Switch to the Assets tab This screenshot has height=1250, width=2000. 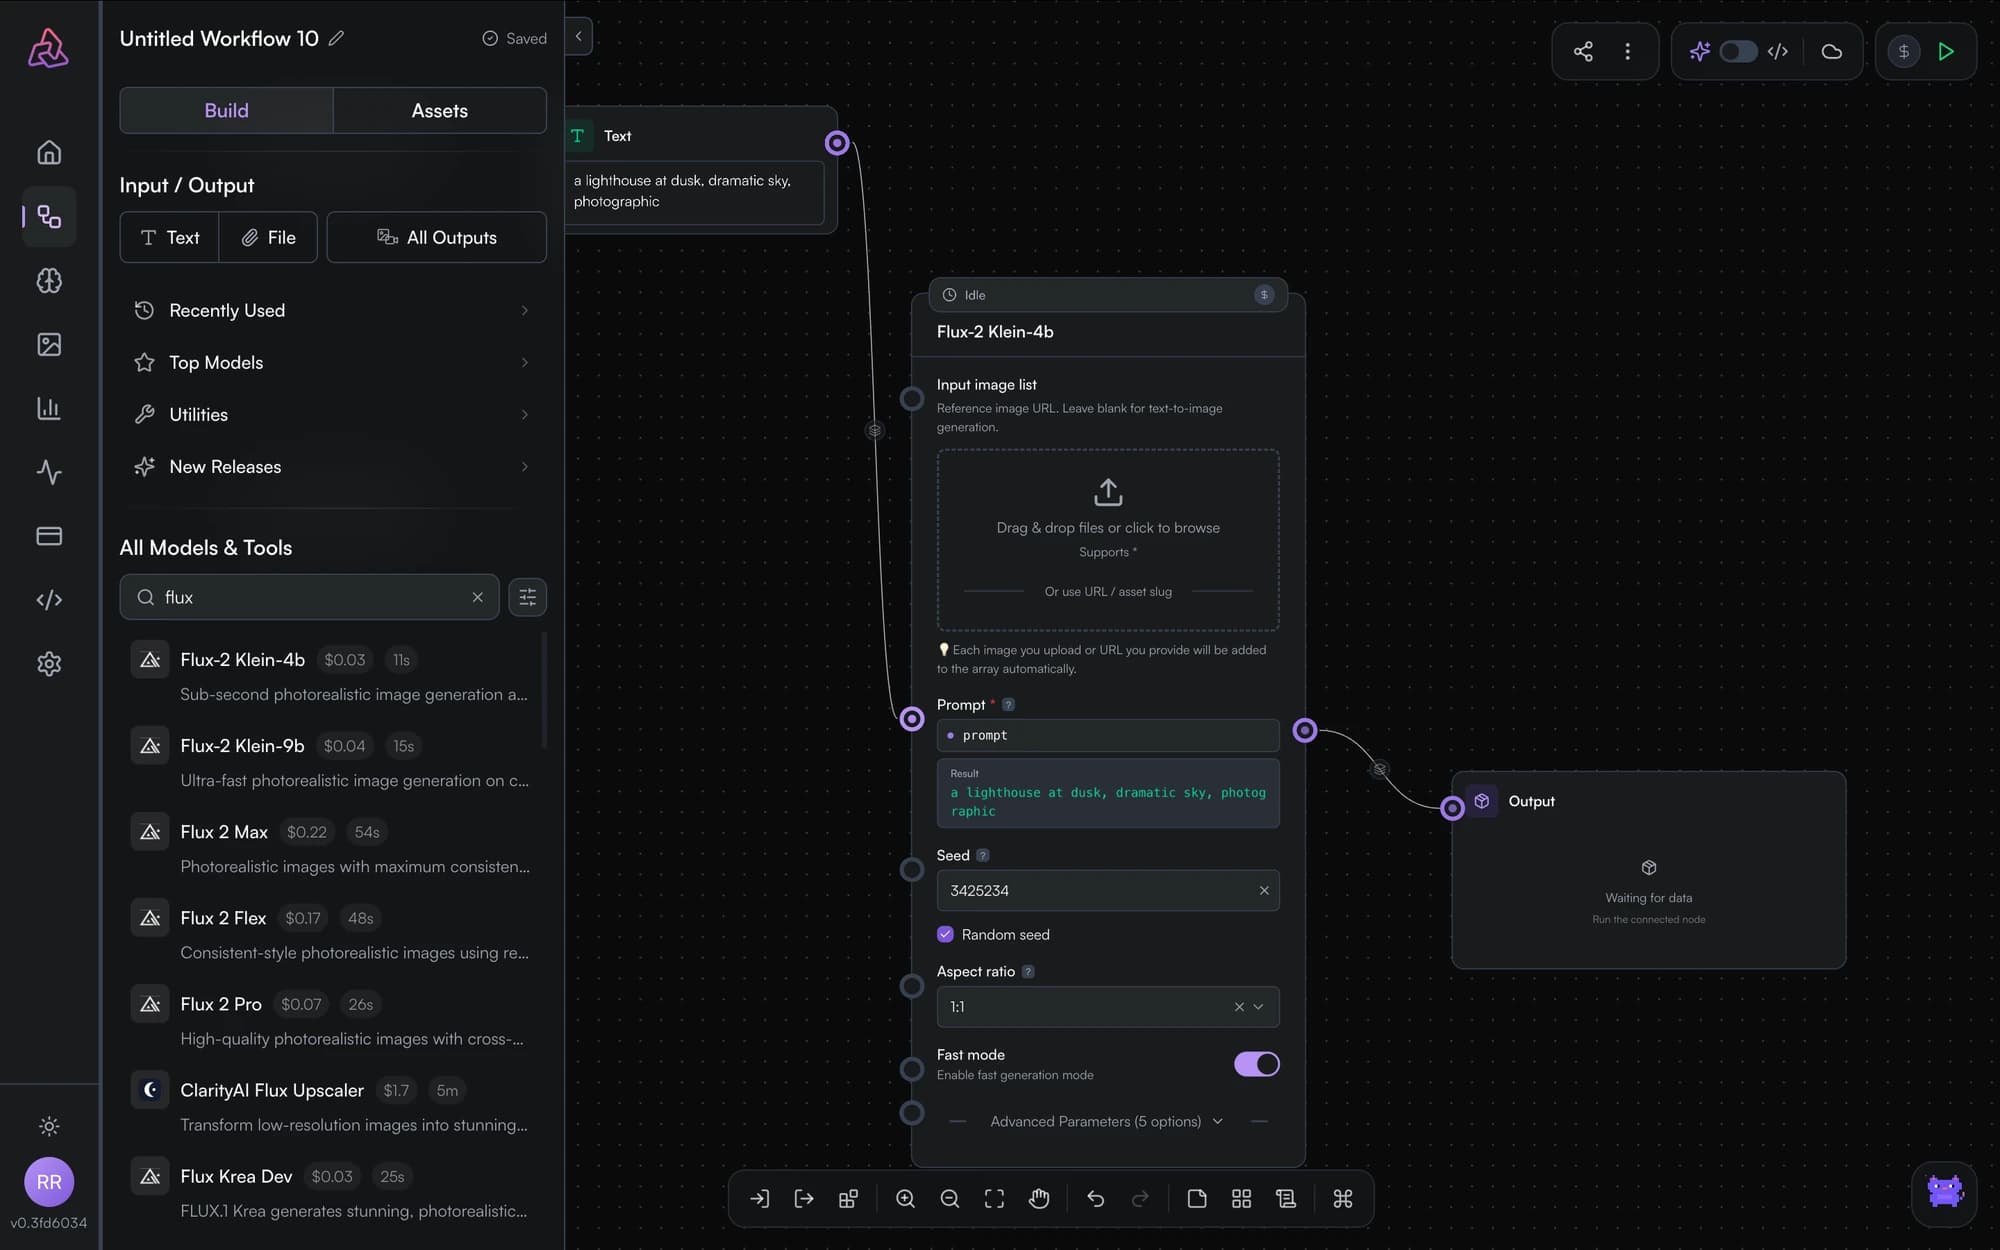pyautogui.click(x=440, y=110)
